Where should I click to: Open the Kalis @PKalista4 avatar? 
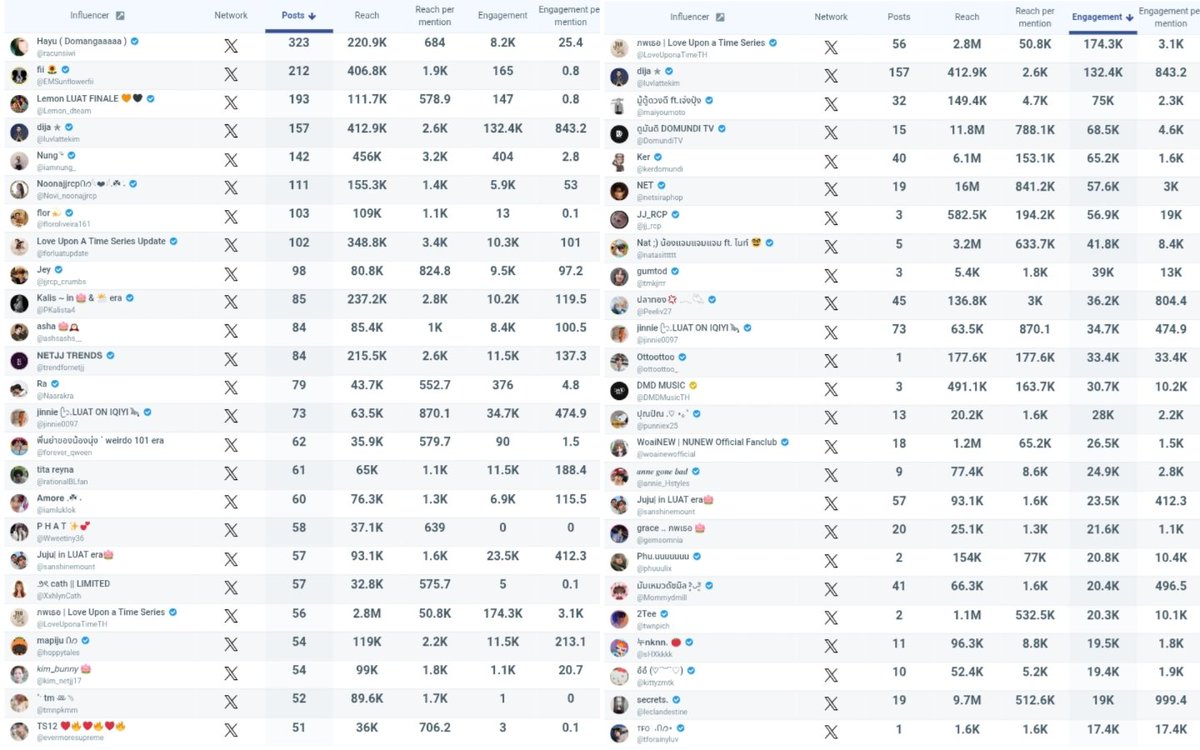19,304
